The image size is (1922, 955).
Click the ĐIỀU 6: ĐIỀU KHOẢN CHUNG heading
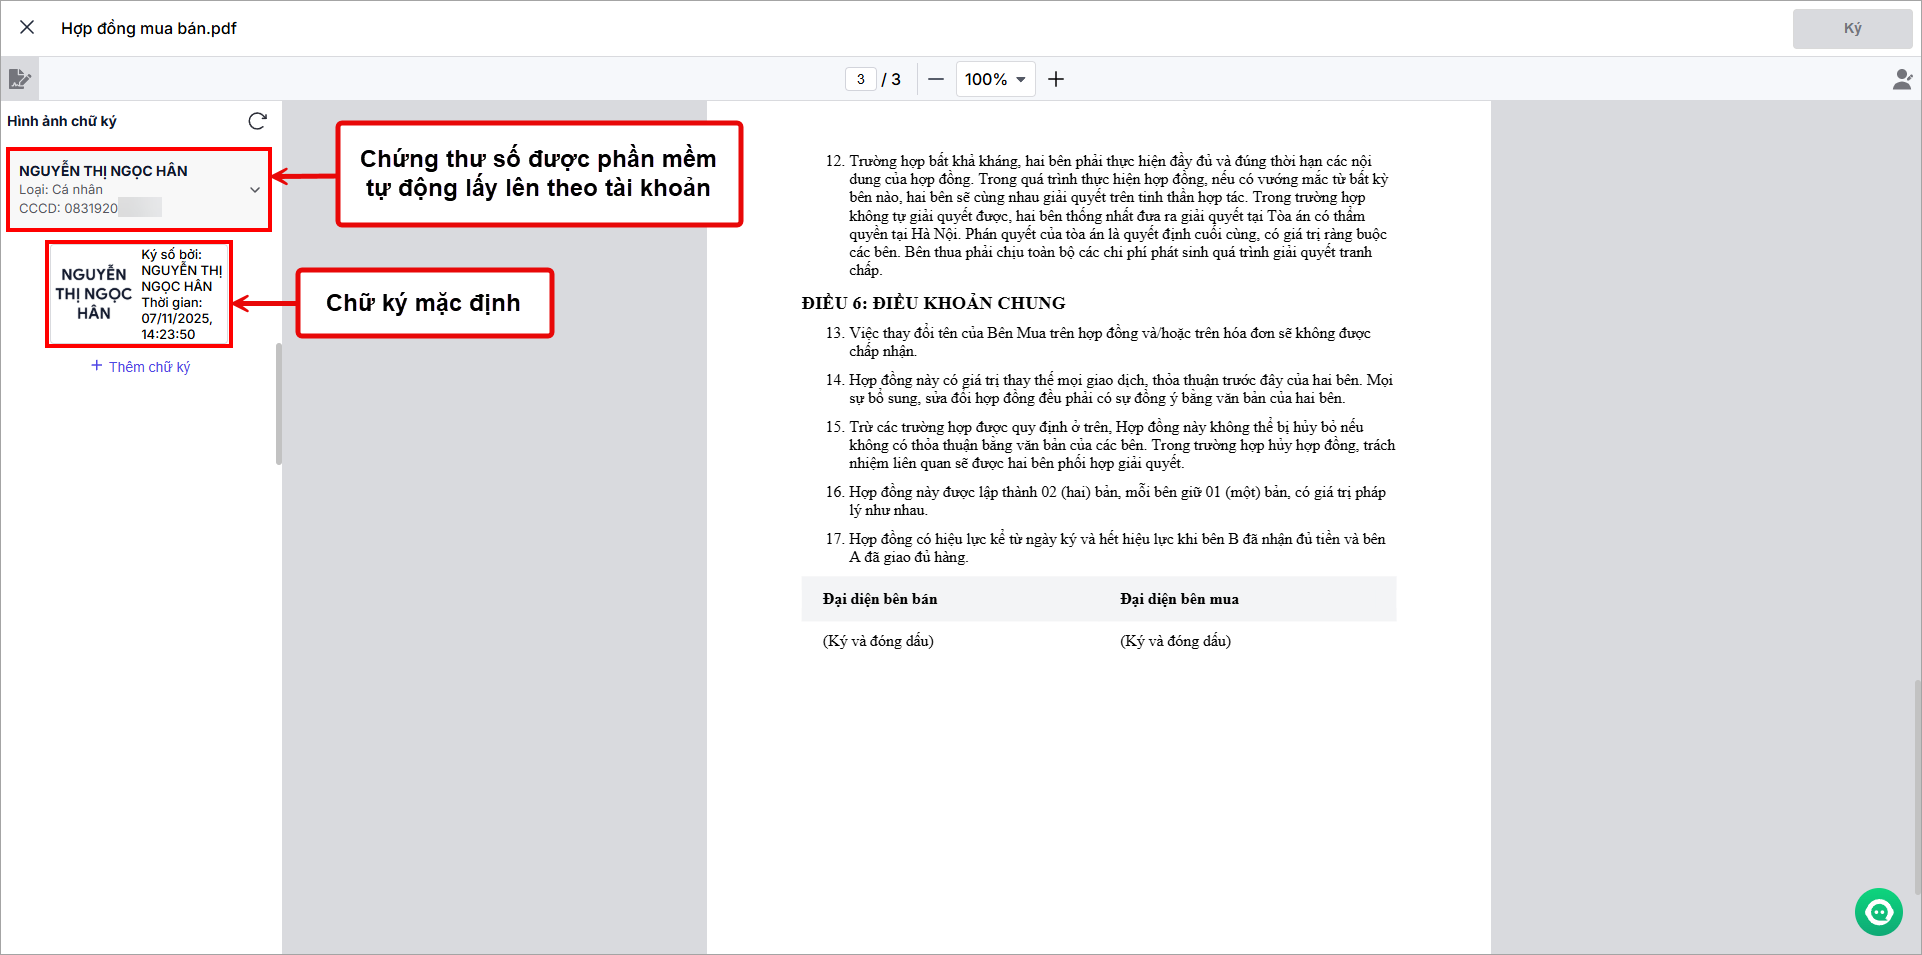(x=933, y=303)
